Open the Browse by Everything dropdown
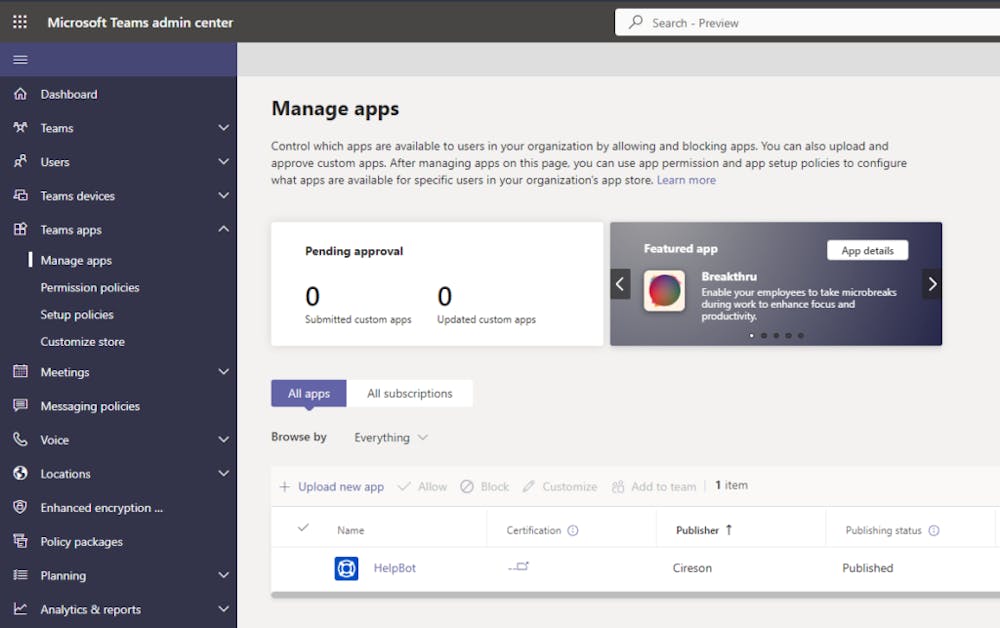Image resolution: width=1000 pixels, height=628 pixels. [x=390, y=437]
